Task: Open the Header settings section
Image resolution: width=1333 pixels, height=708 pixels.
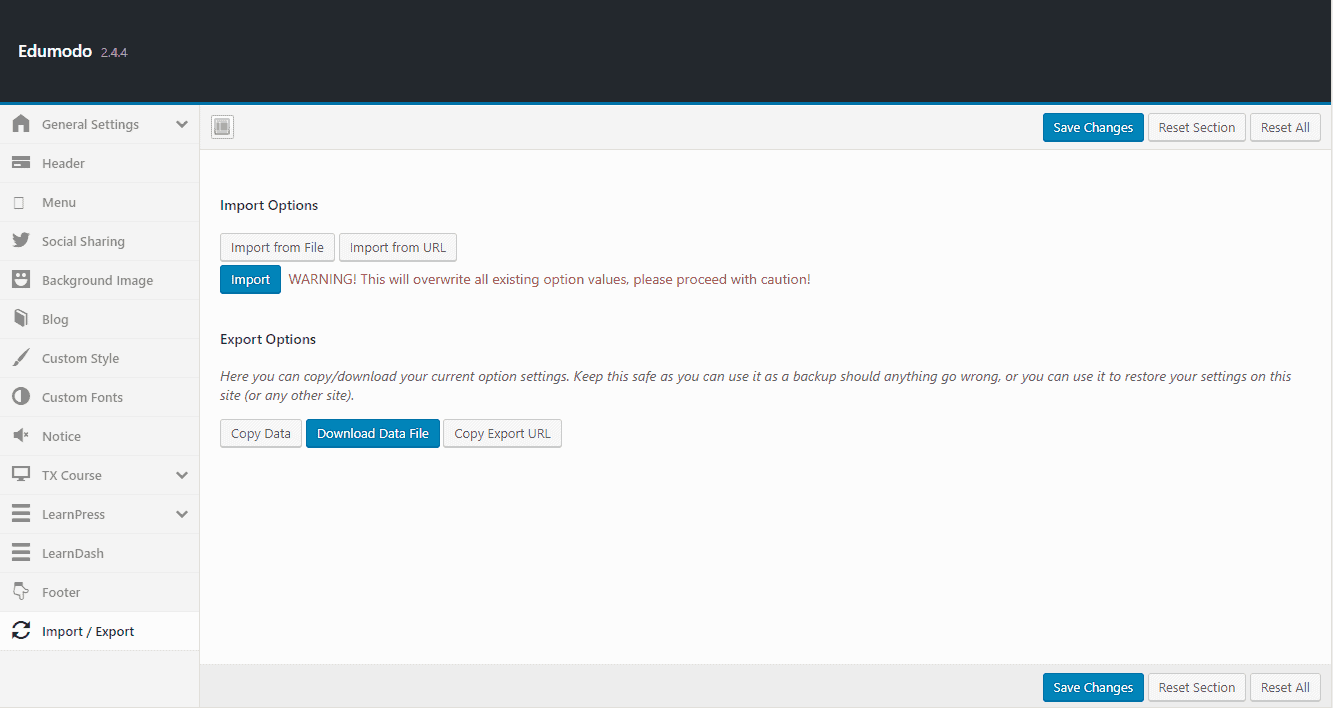Action: pos(63,163)
